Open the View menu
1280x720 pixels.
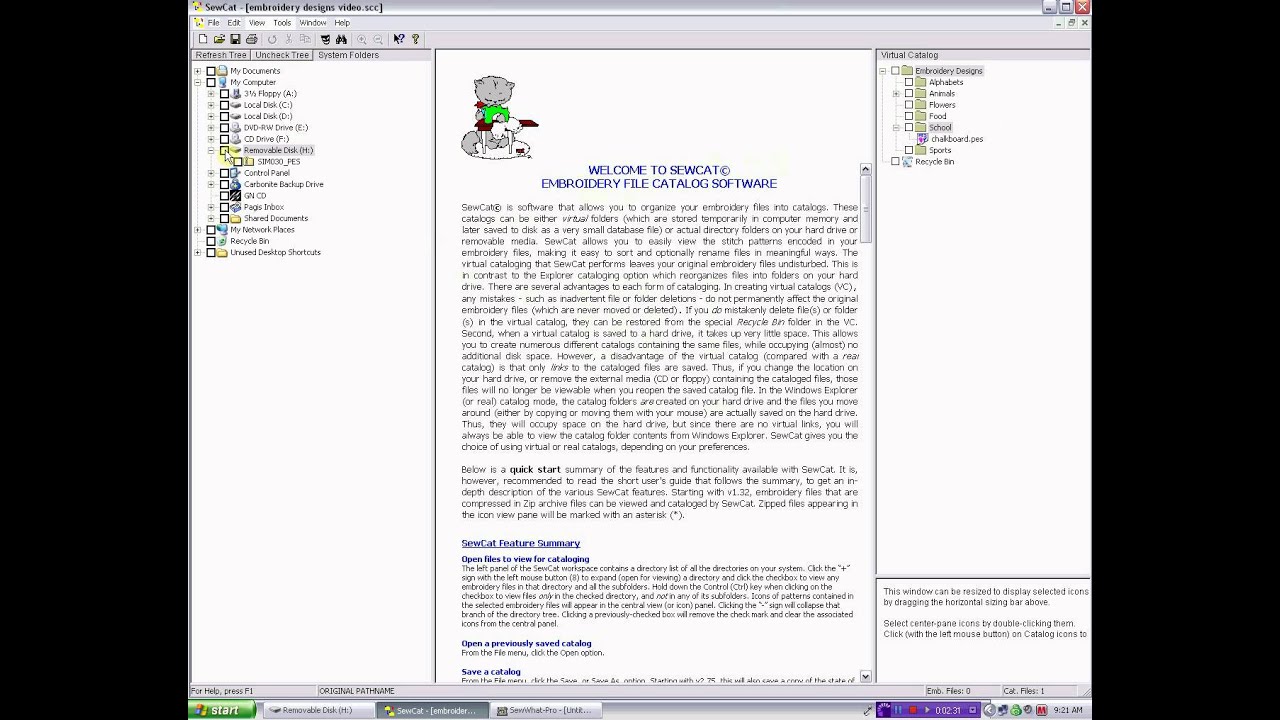click(x=257, y=23)
